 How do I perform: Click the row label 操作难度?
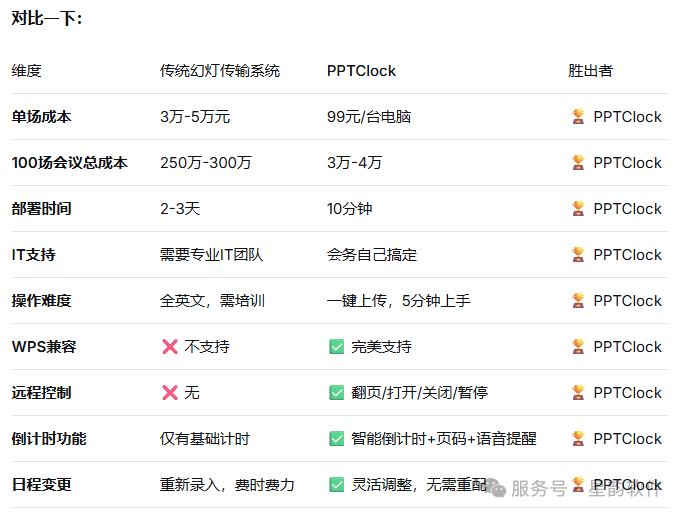pyautogui.click(x=41, y=301)
